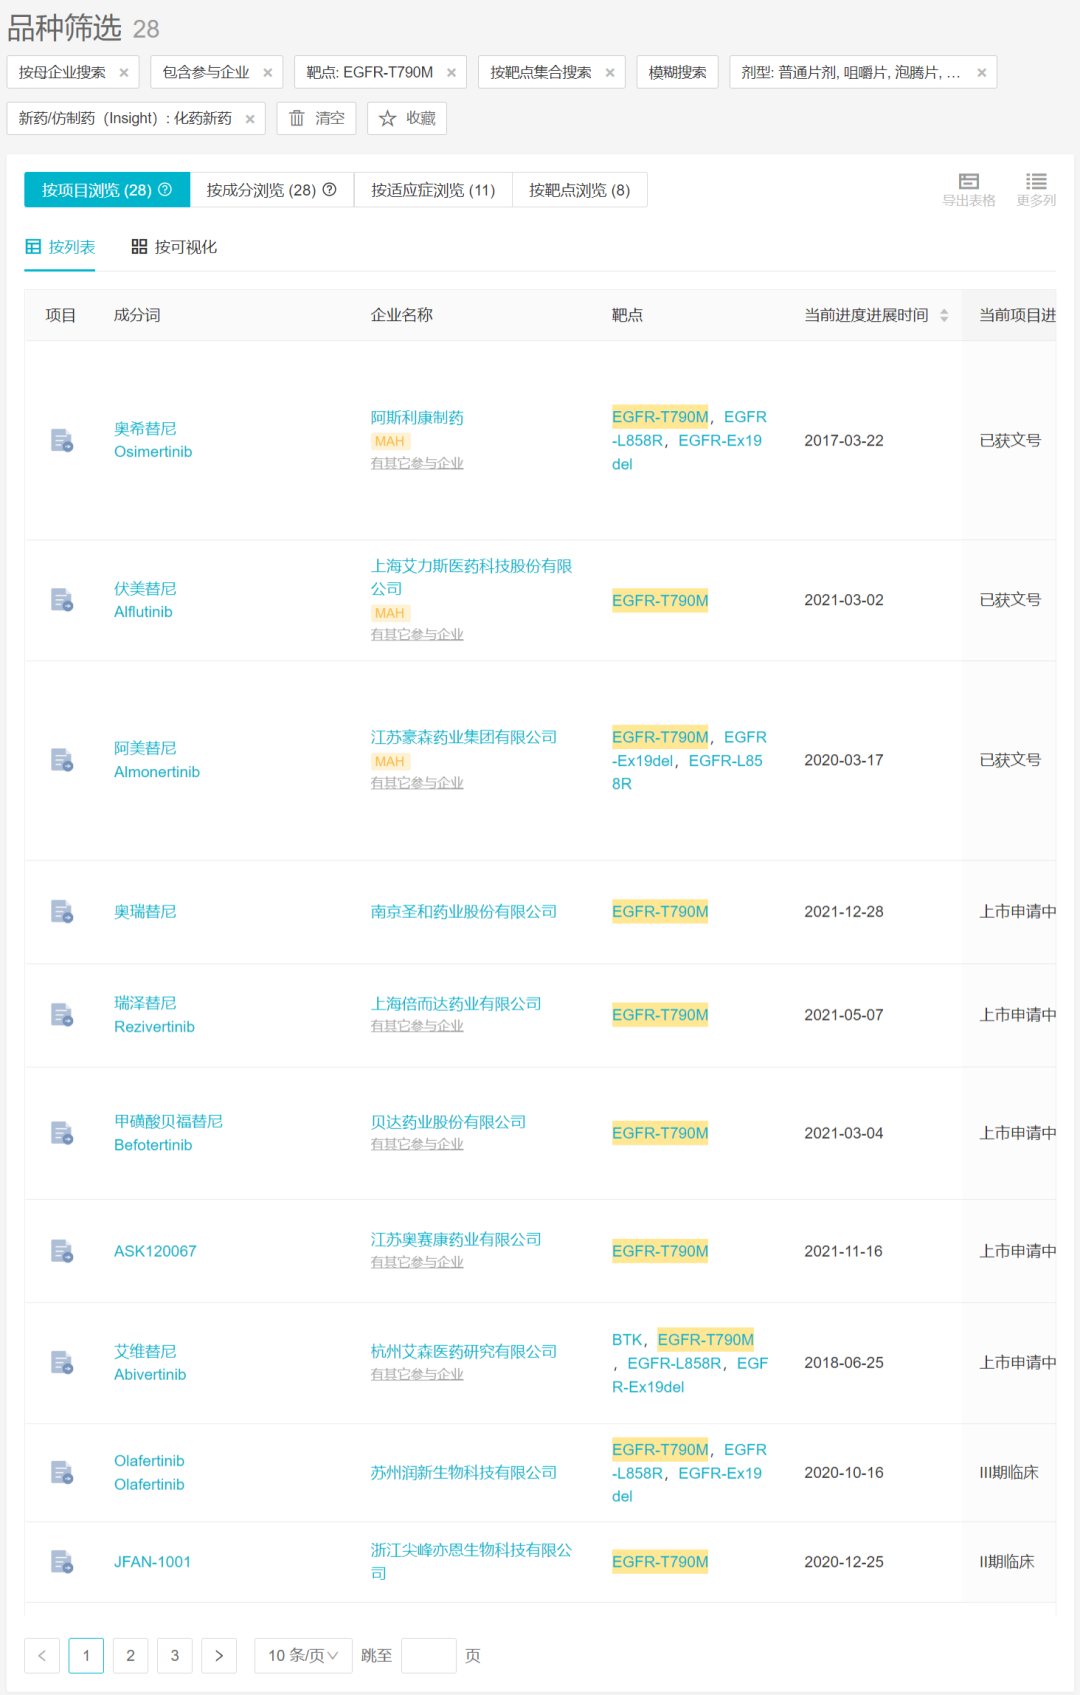This screenshot has height=1695, width=1080.
Task: Click BTK target in 艾维替尼 row
Action: (627, 1340)
